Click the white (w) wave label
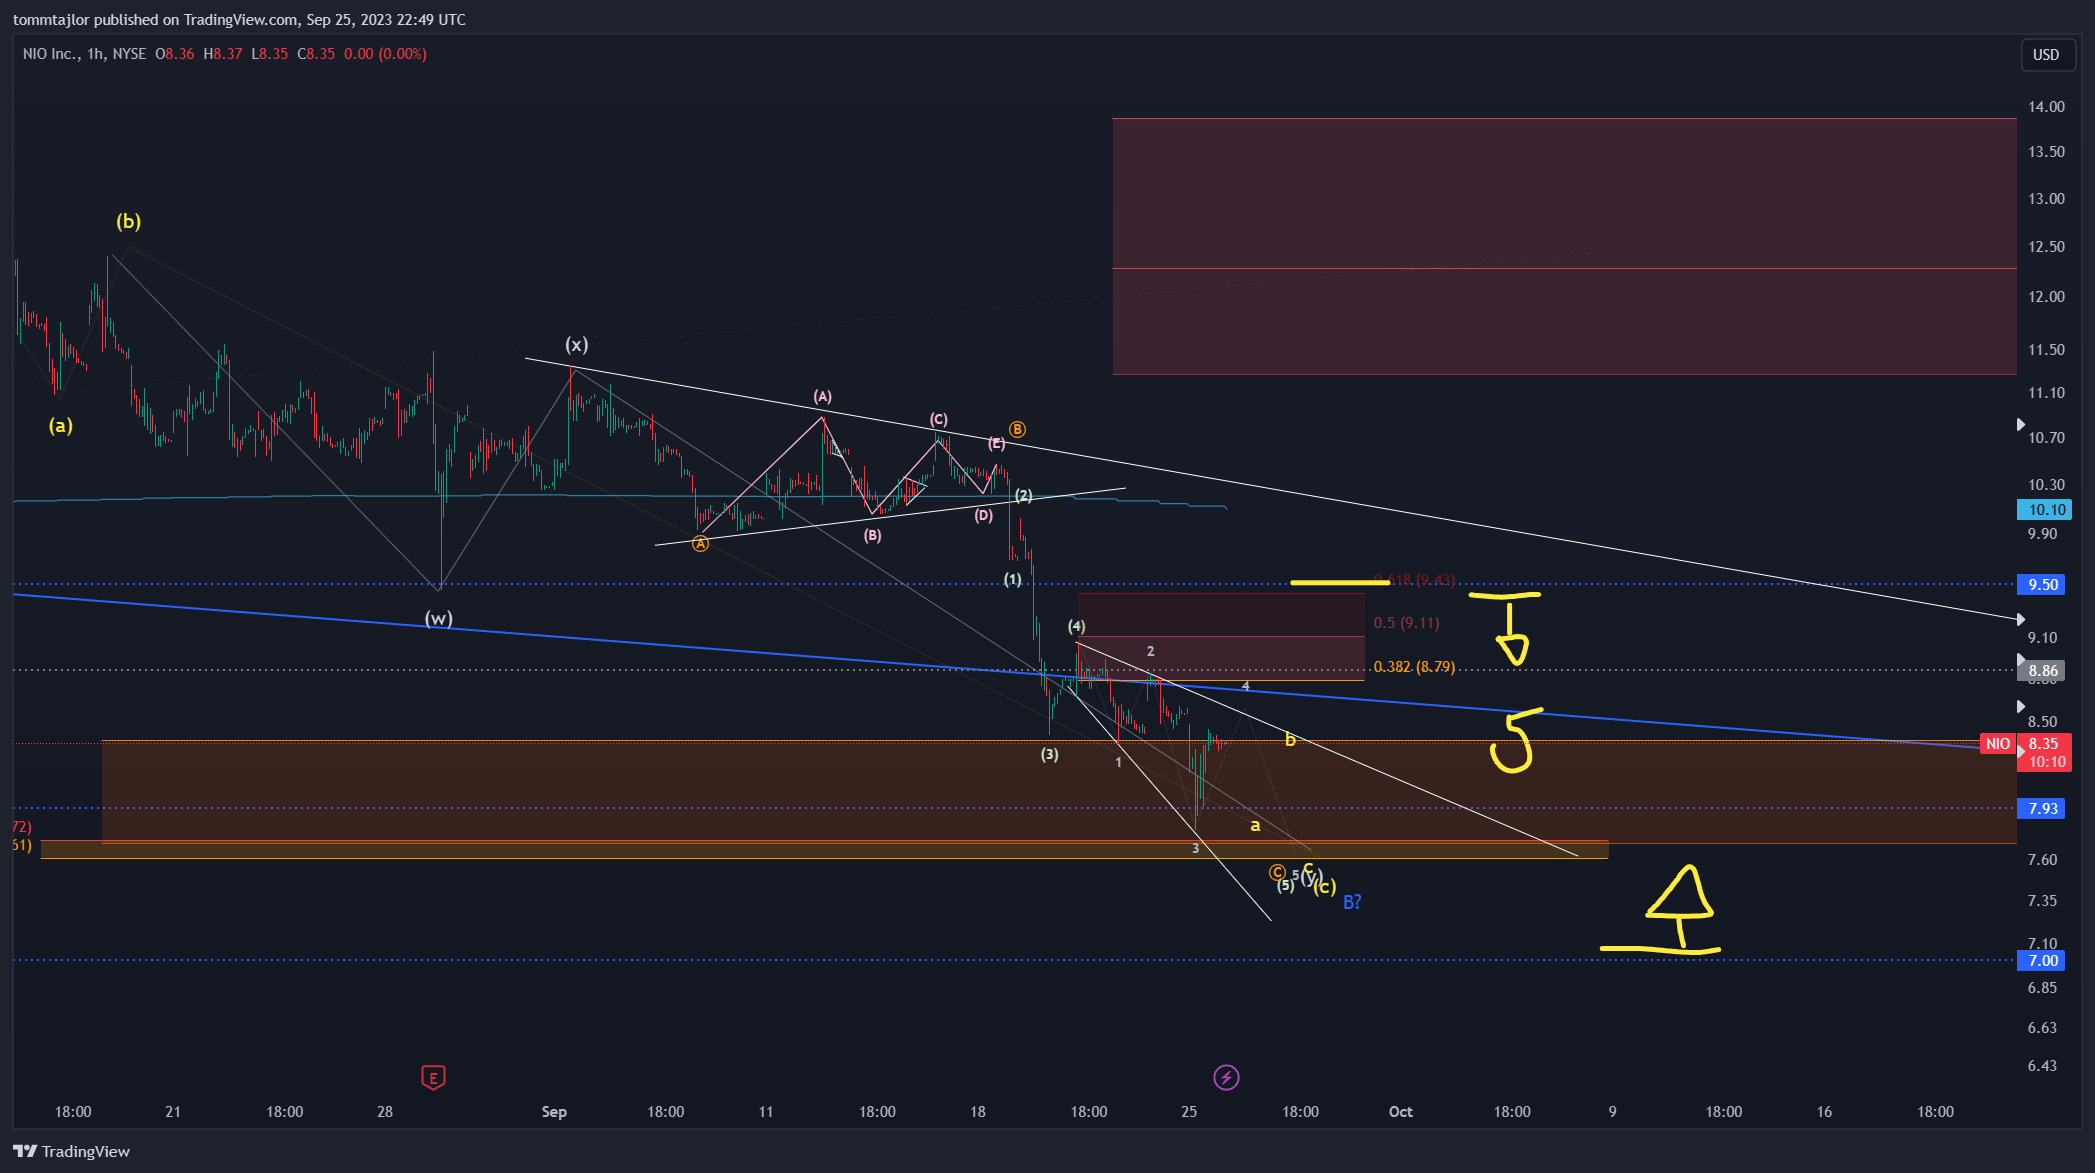2095x1173 pixels. (438, 618)
